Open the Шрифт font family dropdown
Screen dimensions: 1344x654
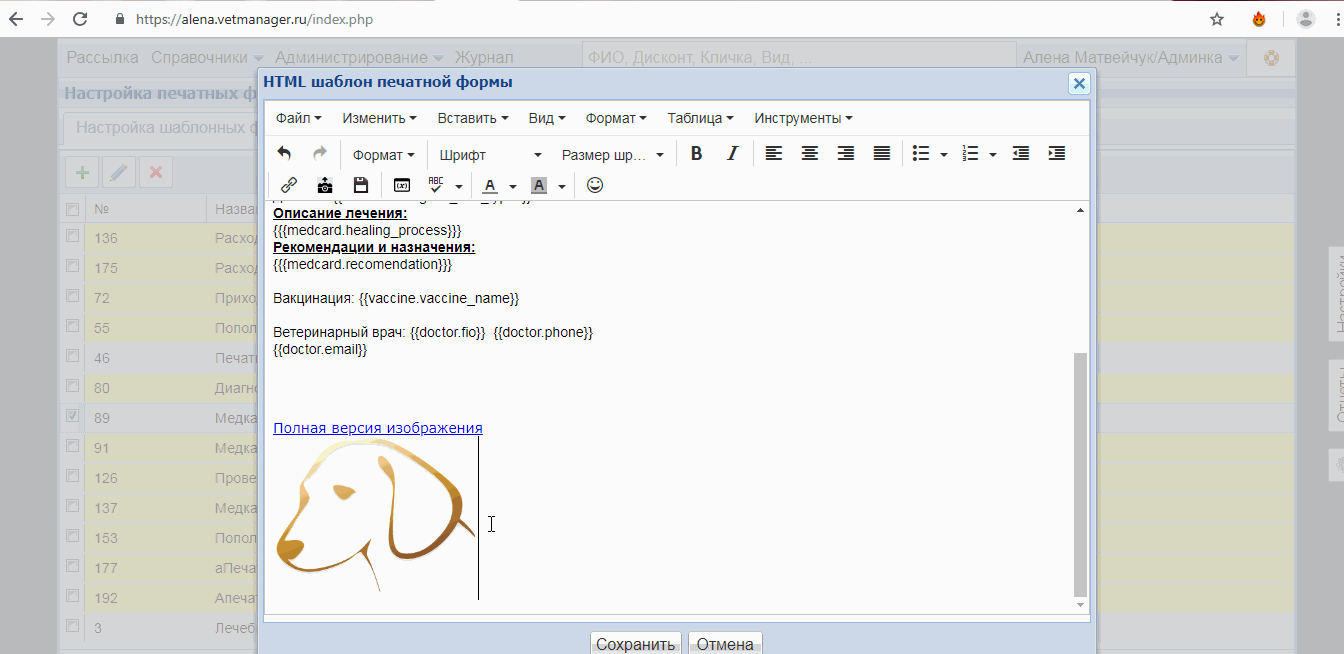click(490, 155)
